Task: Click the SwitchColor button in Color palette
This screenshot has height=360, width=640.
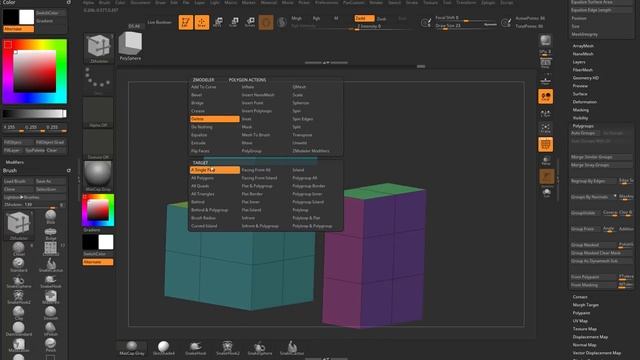Action: 50,13
